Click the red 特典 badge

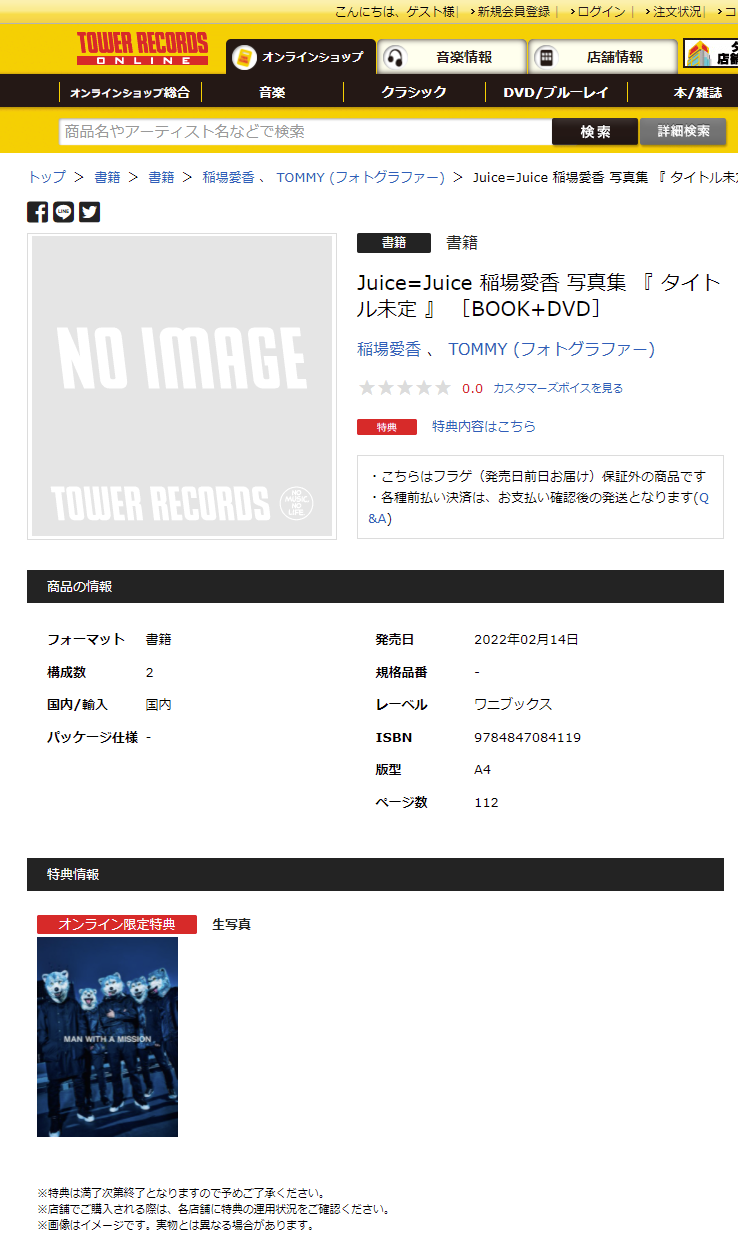387,427
